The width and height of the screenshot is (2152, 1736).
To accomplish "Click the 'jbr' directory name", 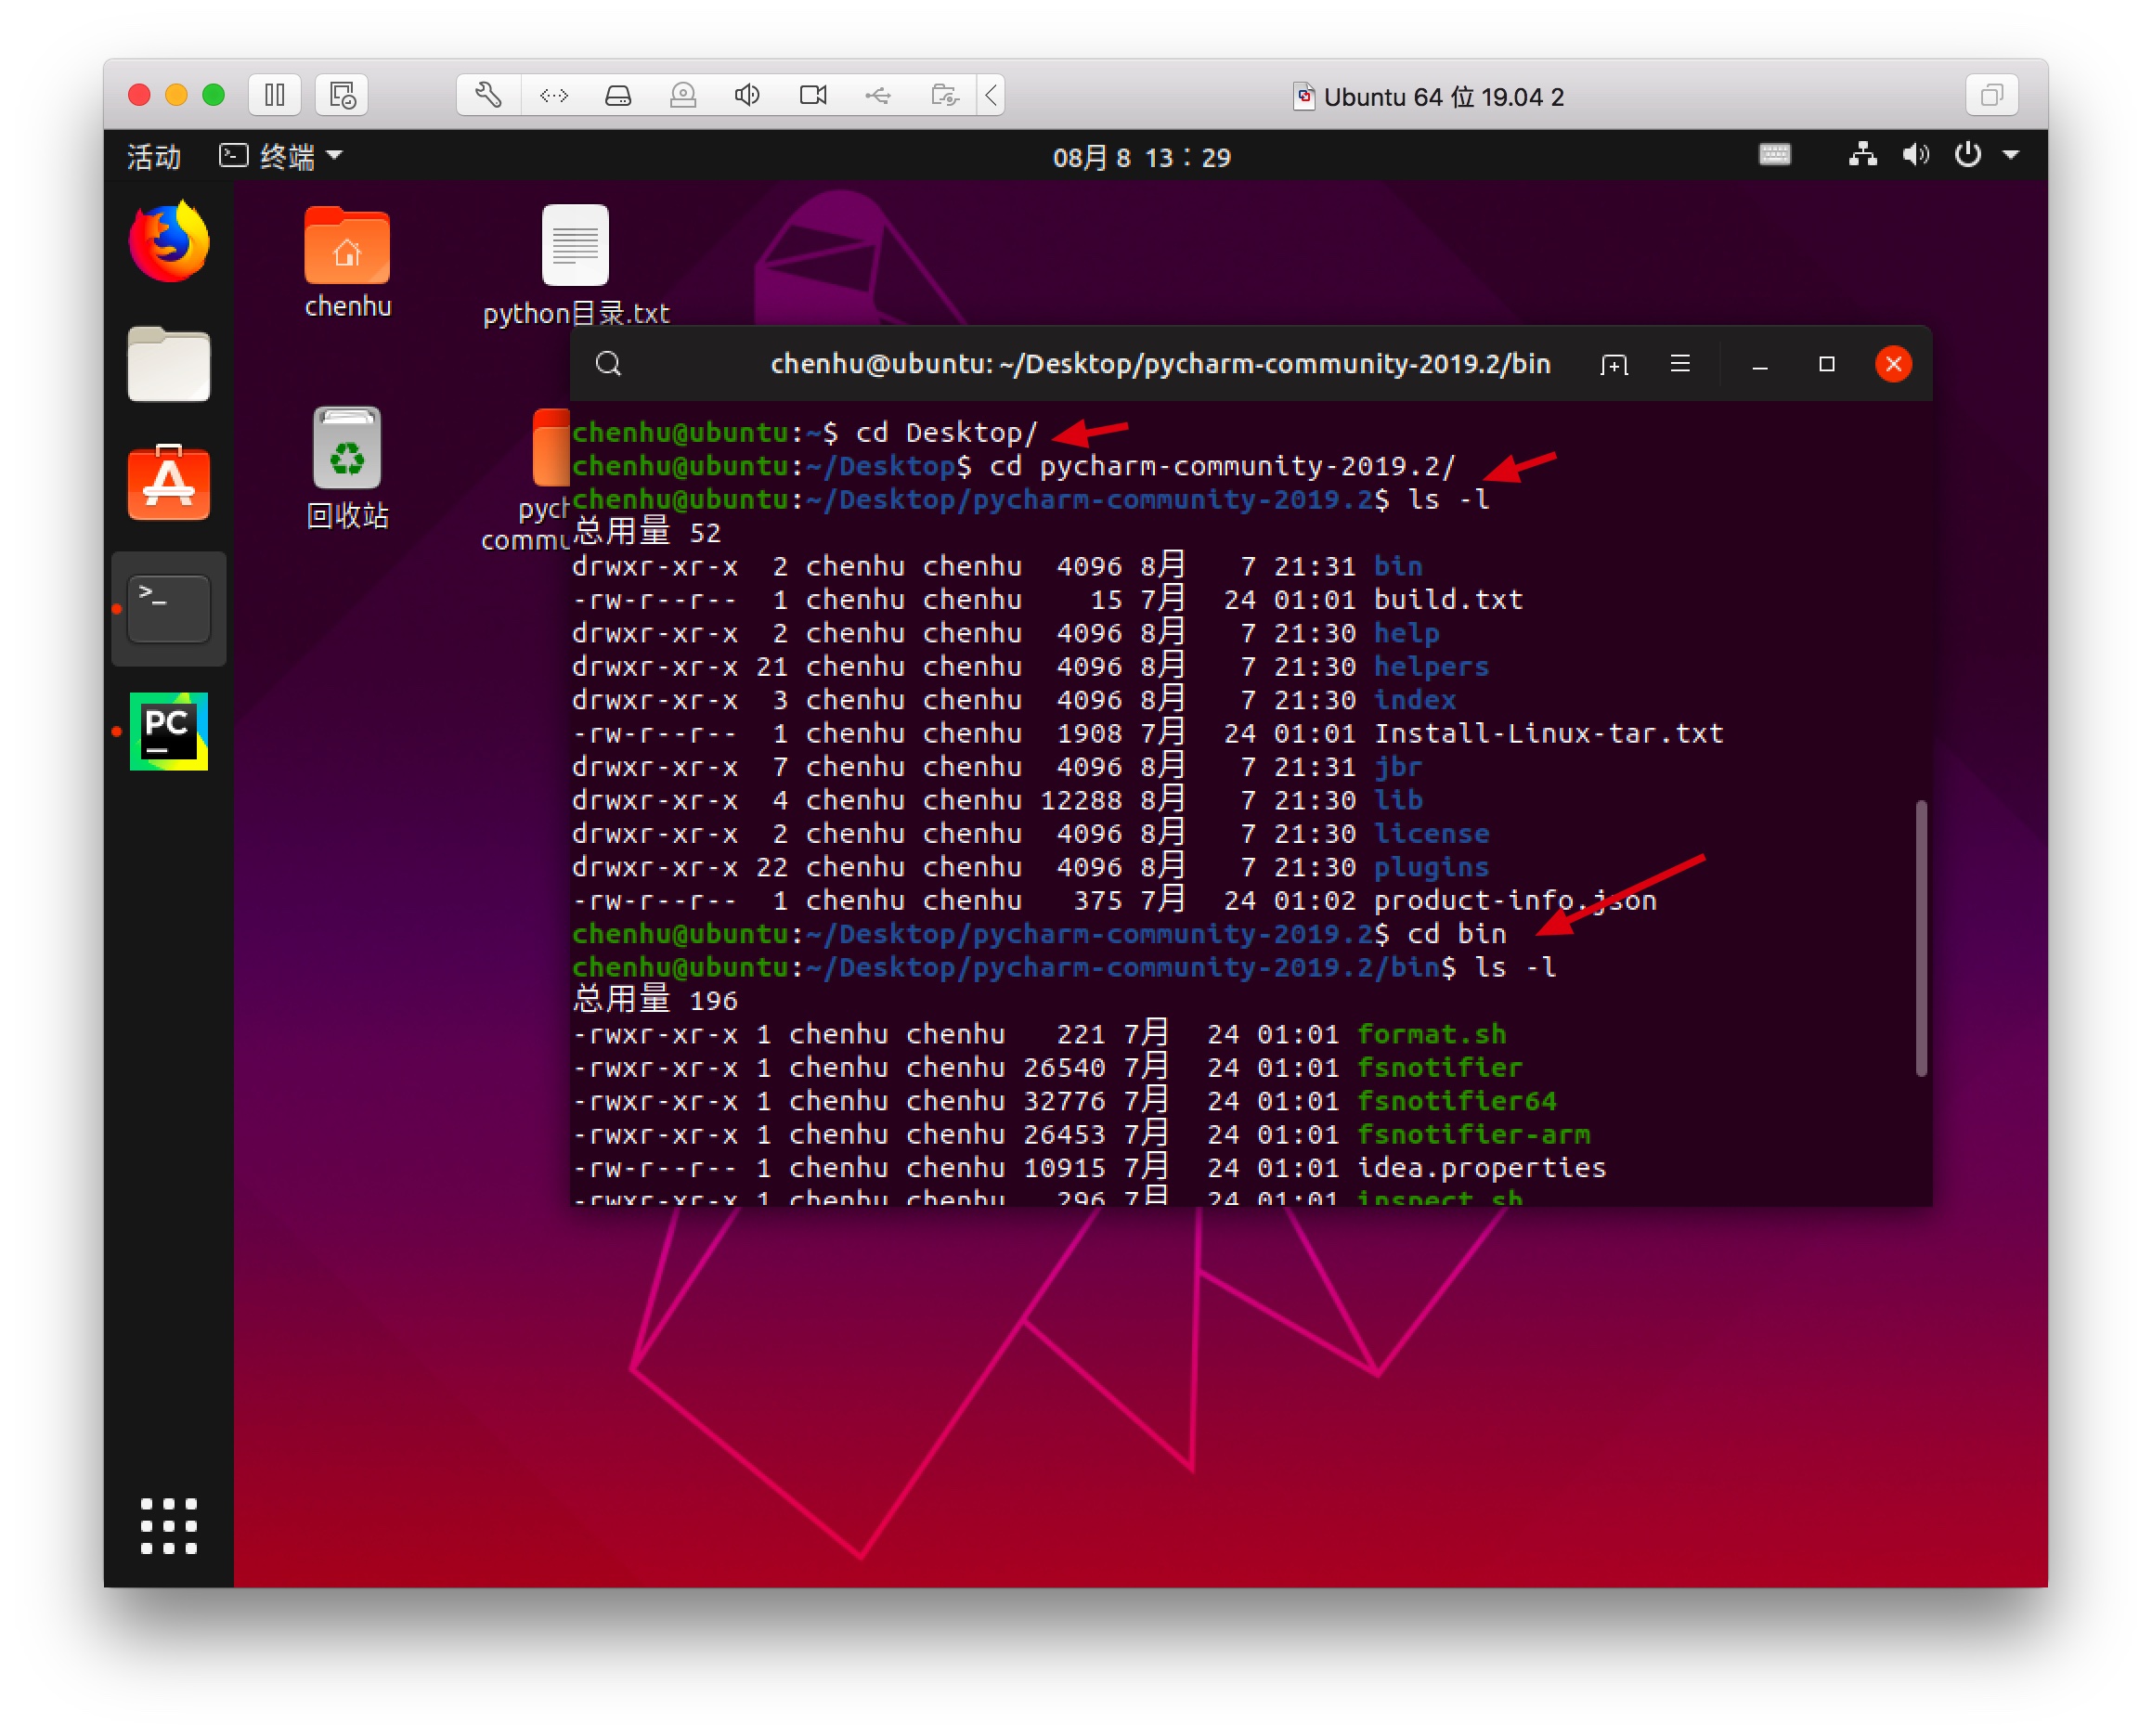I will tap(1397, 767).
